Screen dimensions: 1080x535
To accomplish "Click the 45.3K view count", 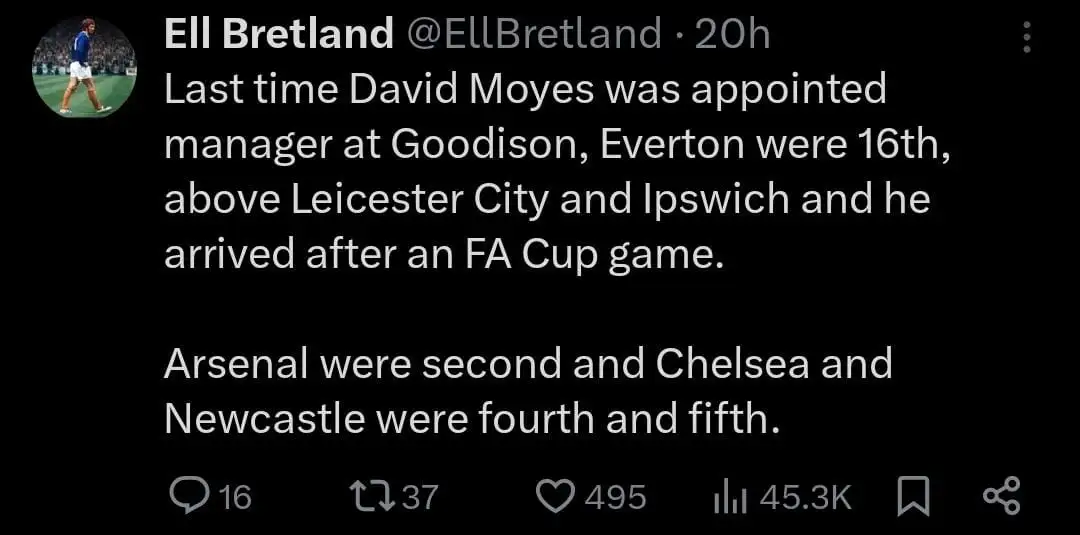I will tap(805, 496).
